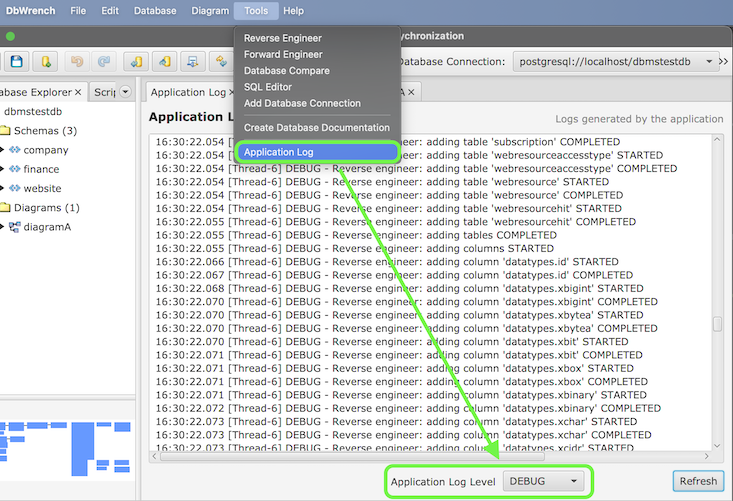Choose SQL Editor from Tools menu
733x501 pixels.
tap(317, 87)
